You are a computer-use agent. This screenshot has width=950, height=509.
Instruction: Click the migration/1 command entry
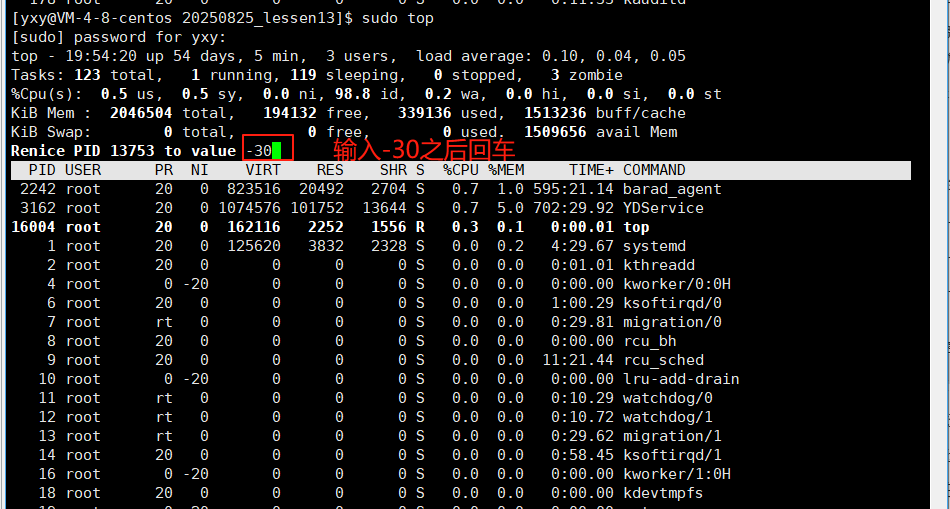tap(673, 436)
